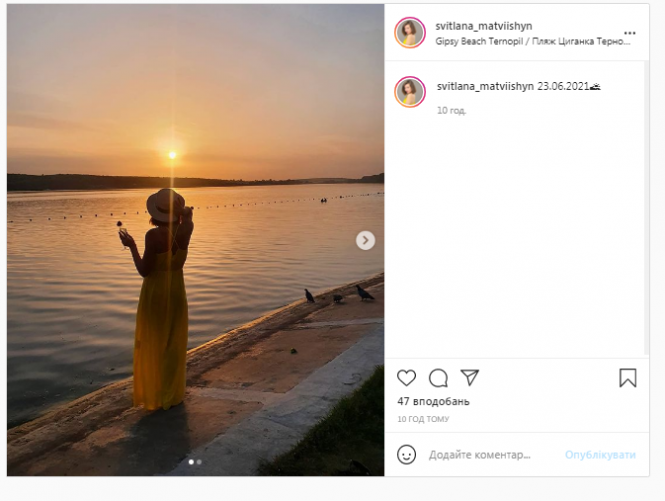Share the post with the paper plane icon
The height and width of the screenshot is (501, 665).
(x=469, y=378)
